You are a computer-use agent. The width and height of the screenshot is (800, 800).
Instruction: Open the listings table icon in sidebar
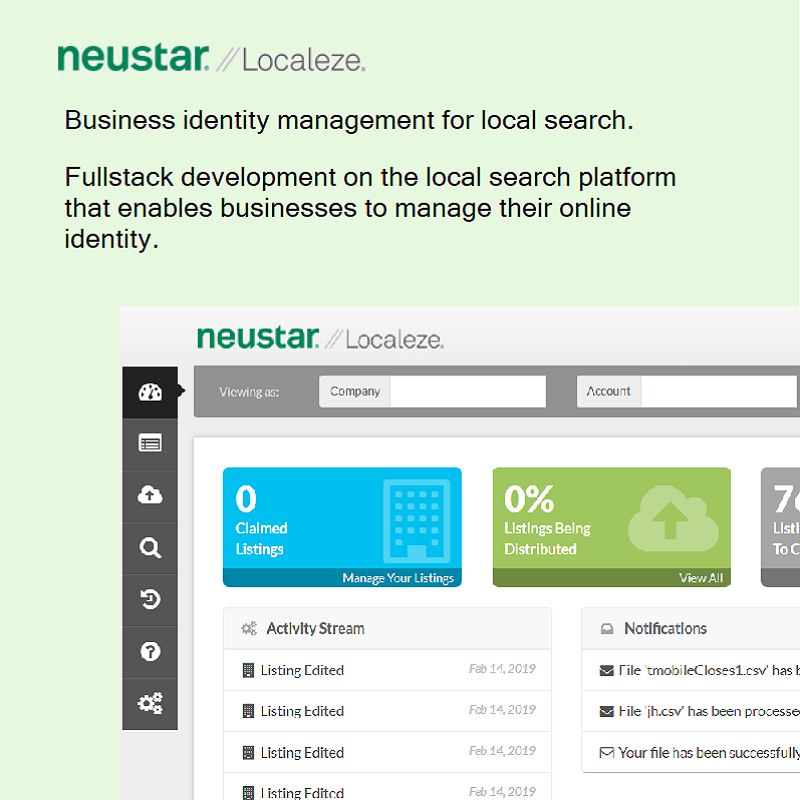(150, 443)
